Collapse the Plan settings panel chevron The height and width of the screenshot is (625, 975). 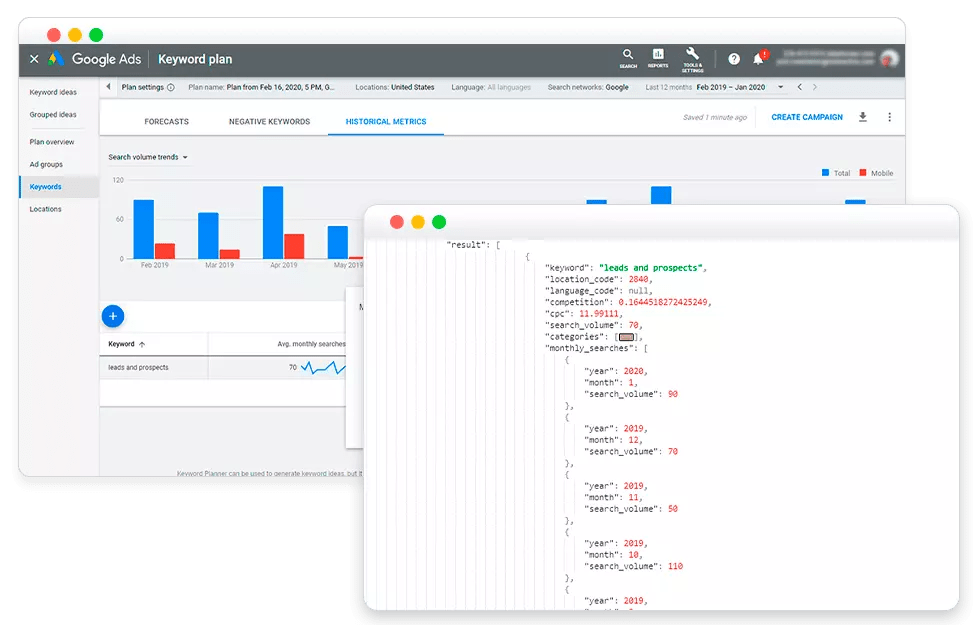(108, 88)
